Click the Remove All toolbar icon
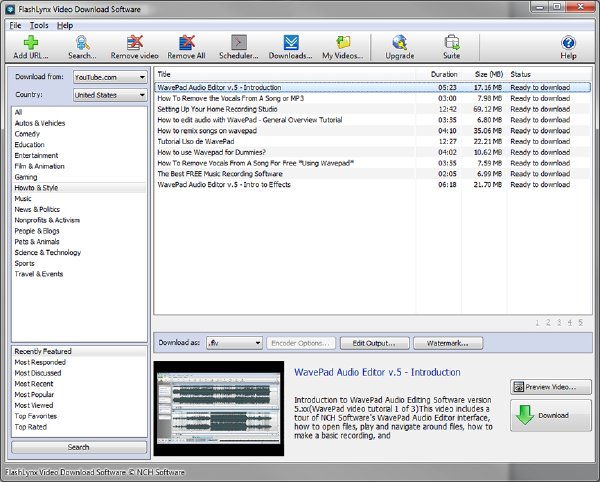Viewport: 600px width, 482px height. click(x=186, y=42)
